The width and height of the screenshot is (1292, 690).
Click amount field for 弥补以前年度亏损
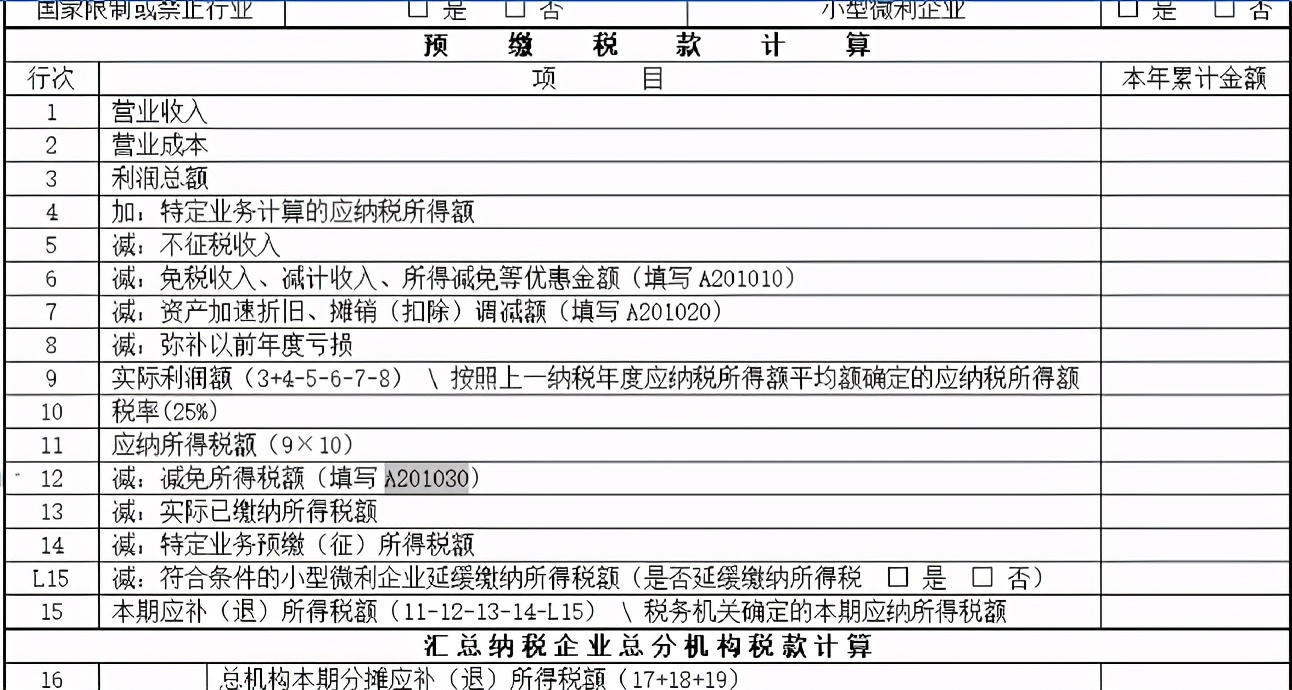point(1194,345)
